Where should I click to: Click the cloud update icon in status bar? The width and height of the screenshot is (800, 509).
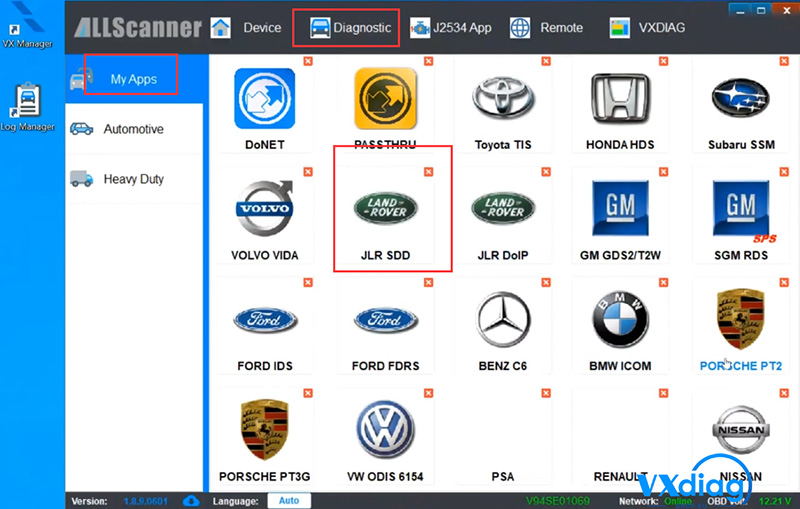coord(191,501)
